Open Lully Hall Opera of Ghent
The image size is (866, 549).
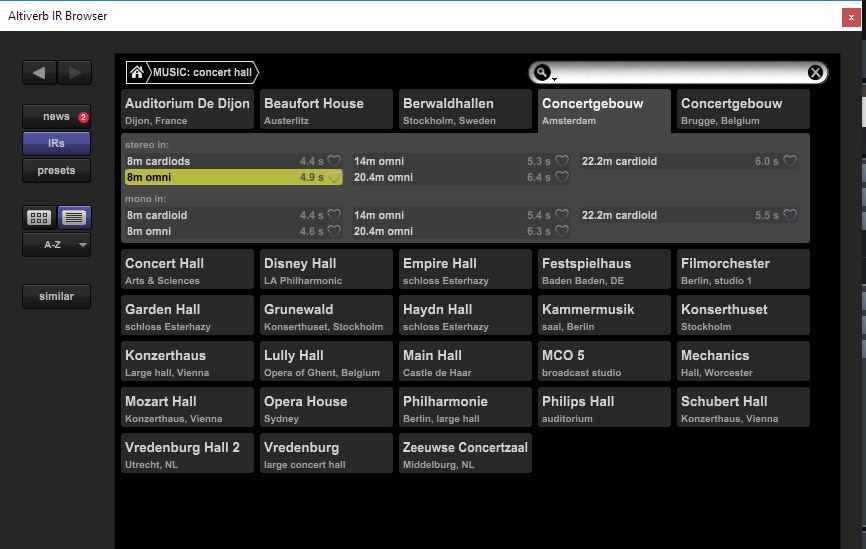326,361
